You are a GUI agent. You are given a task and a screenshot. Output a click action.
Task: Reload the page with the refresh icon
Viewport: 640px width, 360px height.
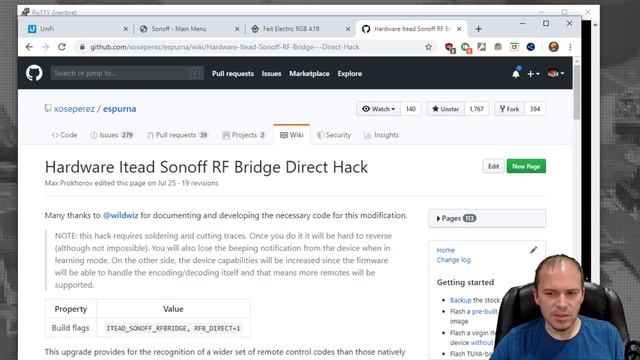(62, 47)
